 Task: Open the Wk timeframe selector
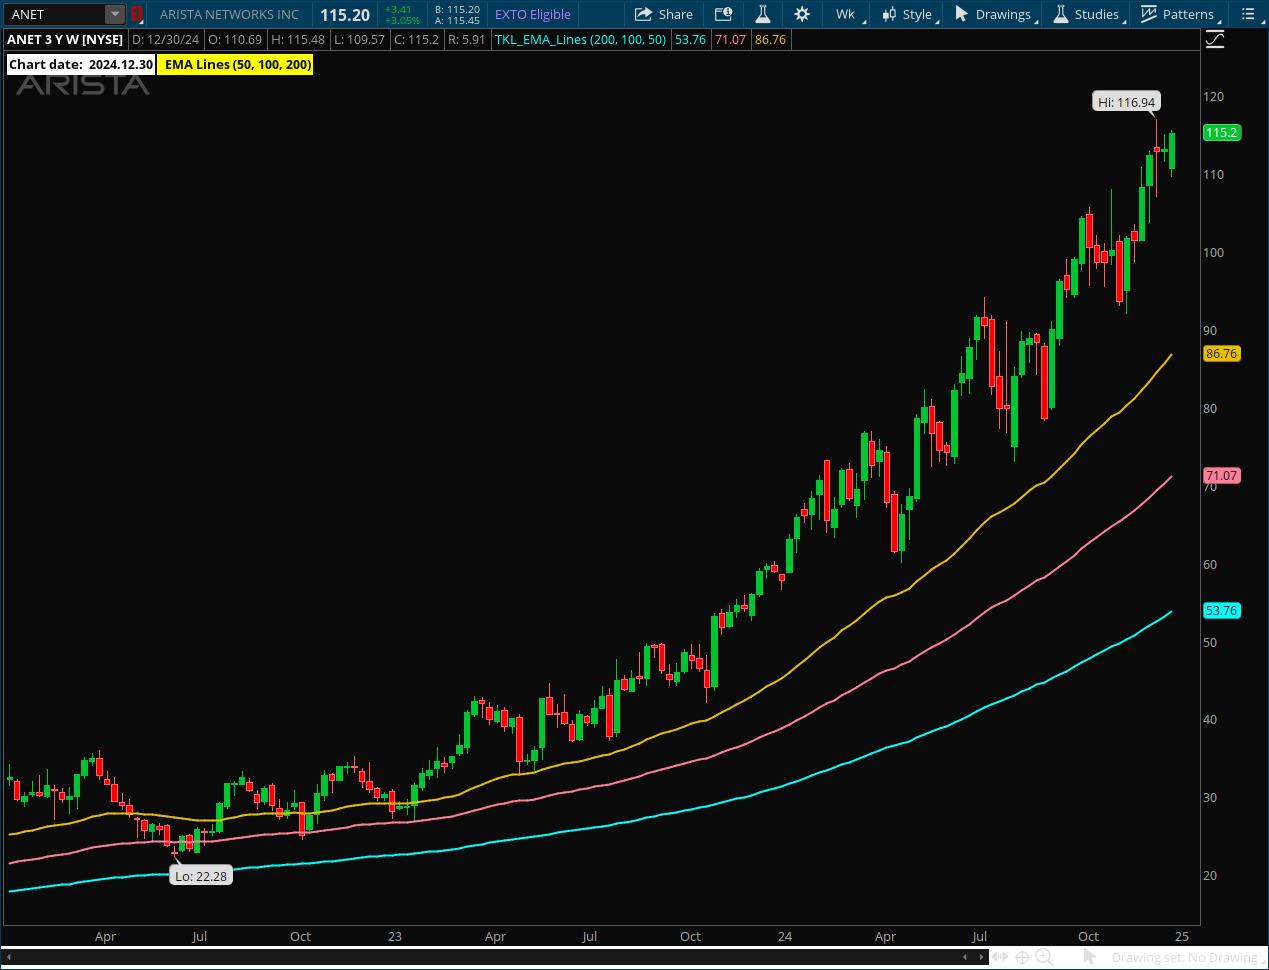click(x=845, y=14)
